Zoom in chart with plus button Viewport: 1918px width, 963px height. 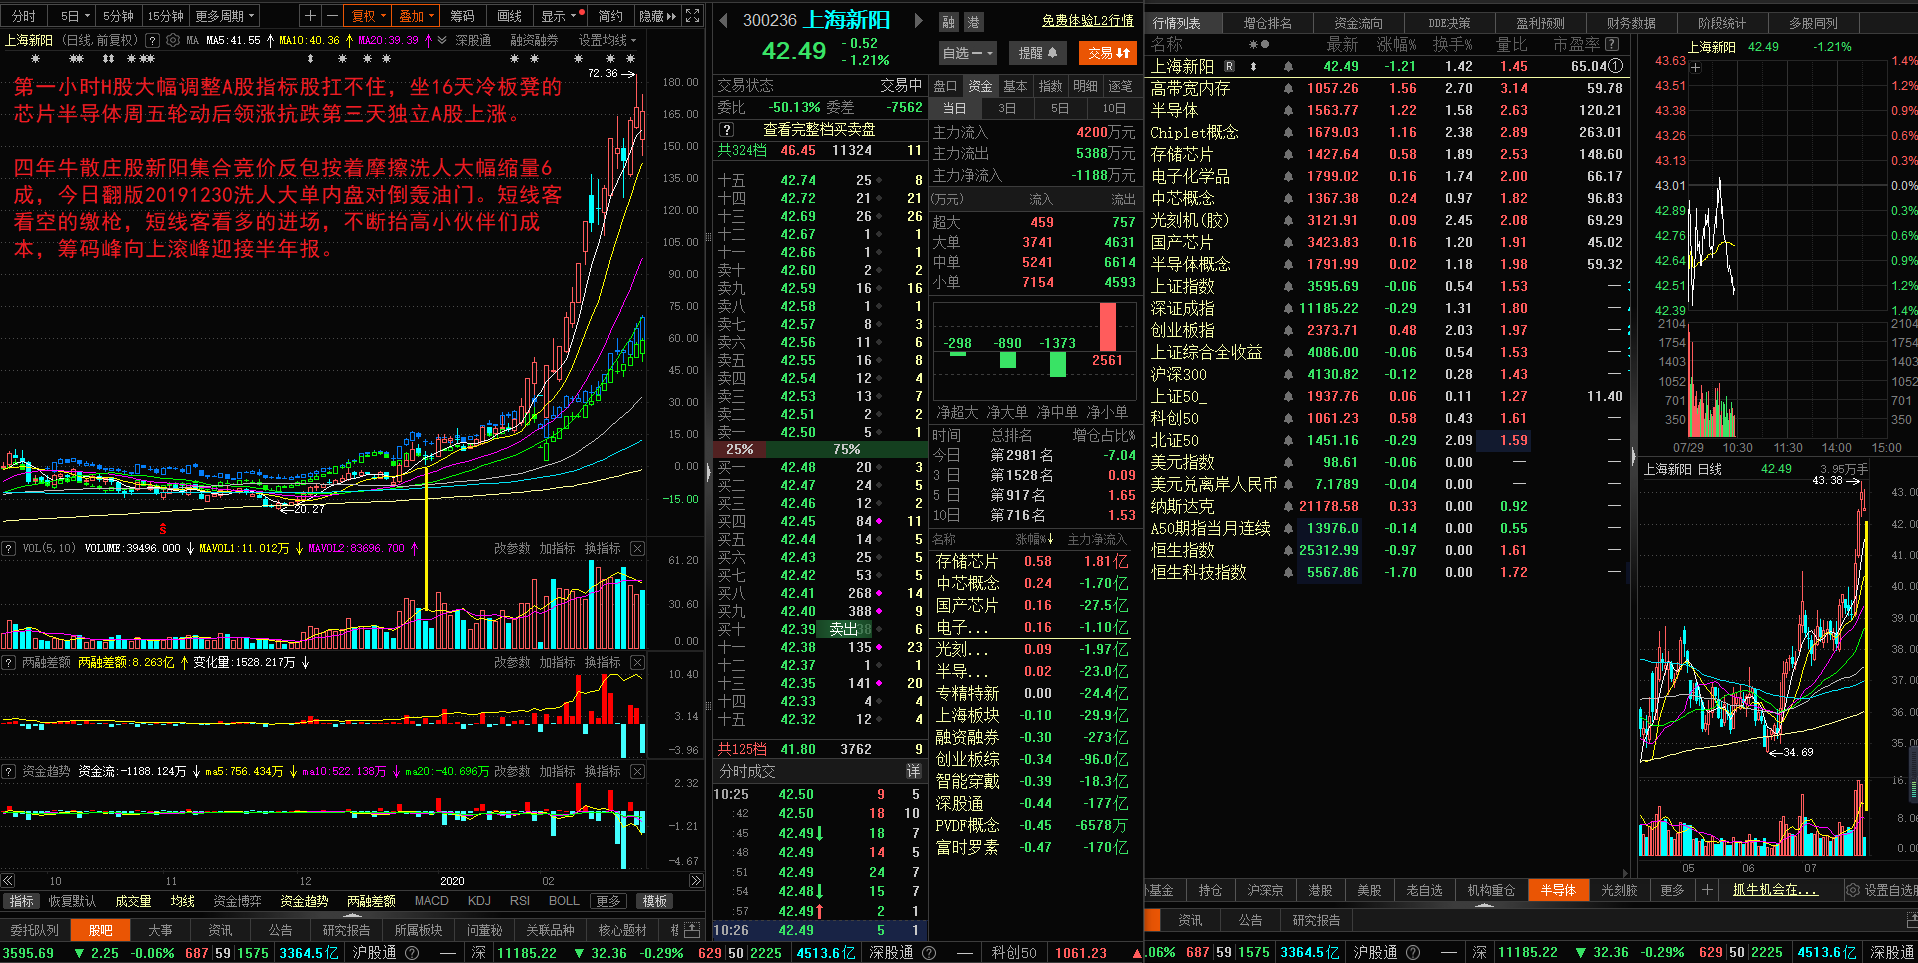(310, 16)
